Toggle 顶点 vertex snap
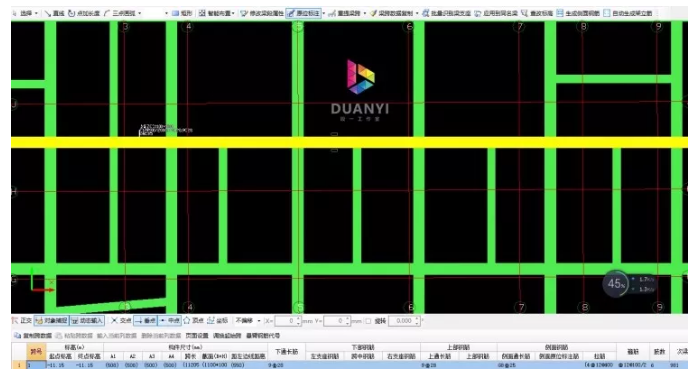This screenshot has width=696, height=380. point(193,321)
